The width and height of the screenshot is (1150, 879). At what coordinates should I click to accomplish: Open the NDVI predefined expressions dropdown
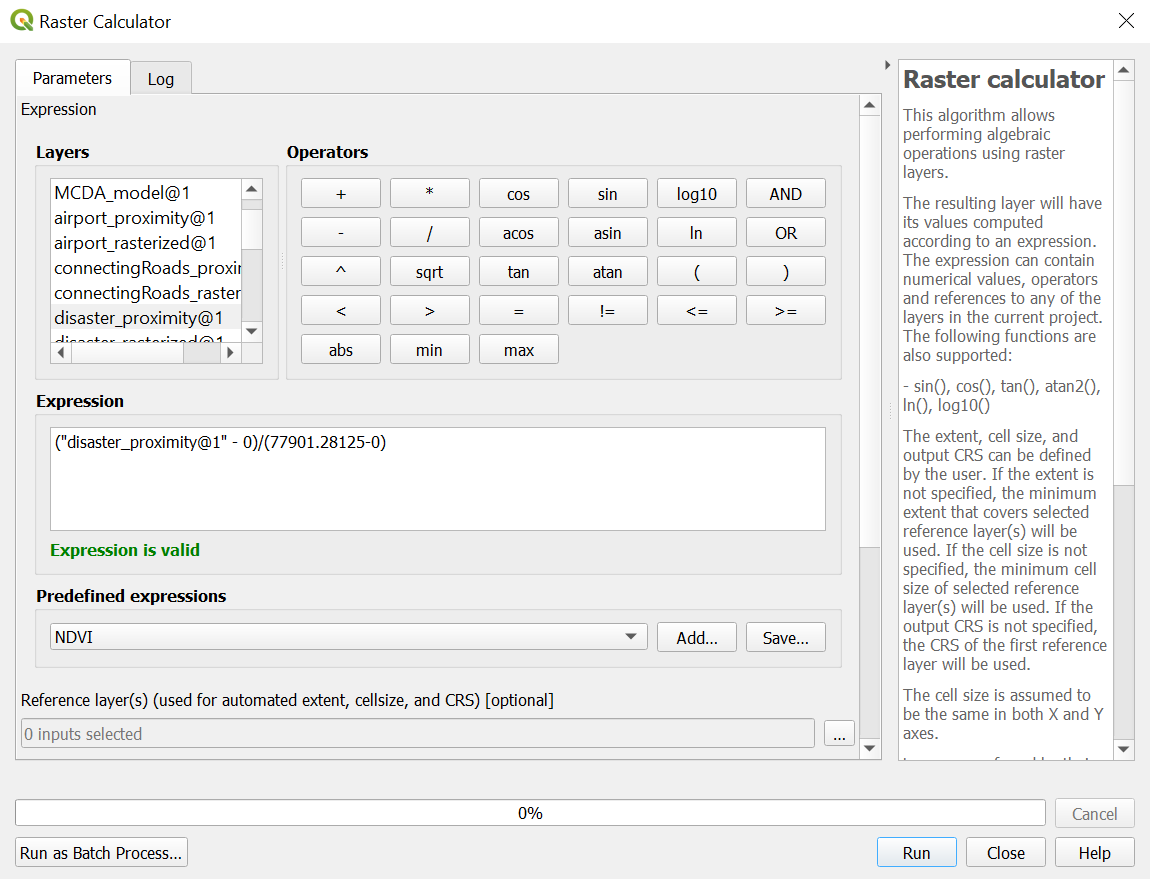coord(348,637)
